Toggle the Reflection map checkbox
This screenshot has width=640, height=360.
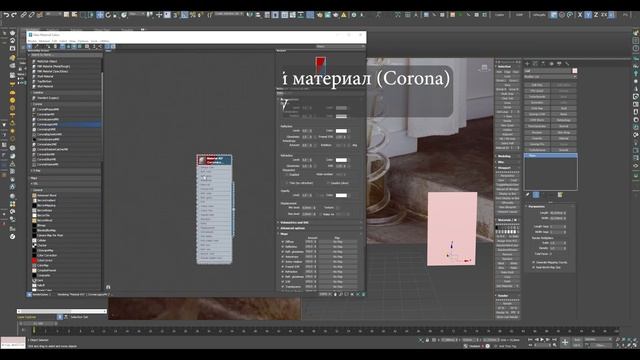tap(282, 247)
